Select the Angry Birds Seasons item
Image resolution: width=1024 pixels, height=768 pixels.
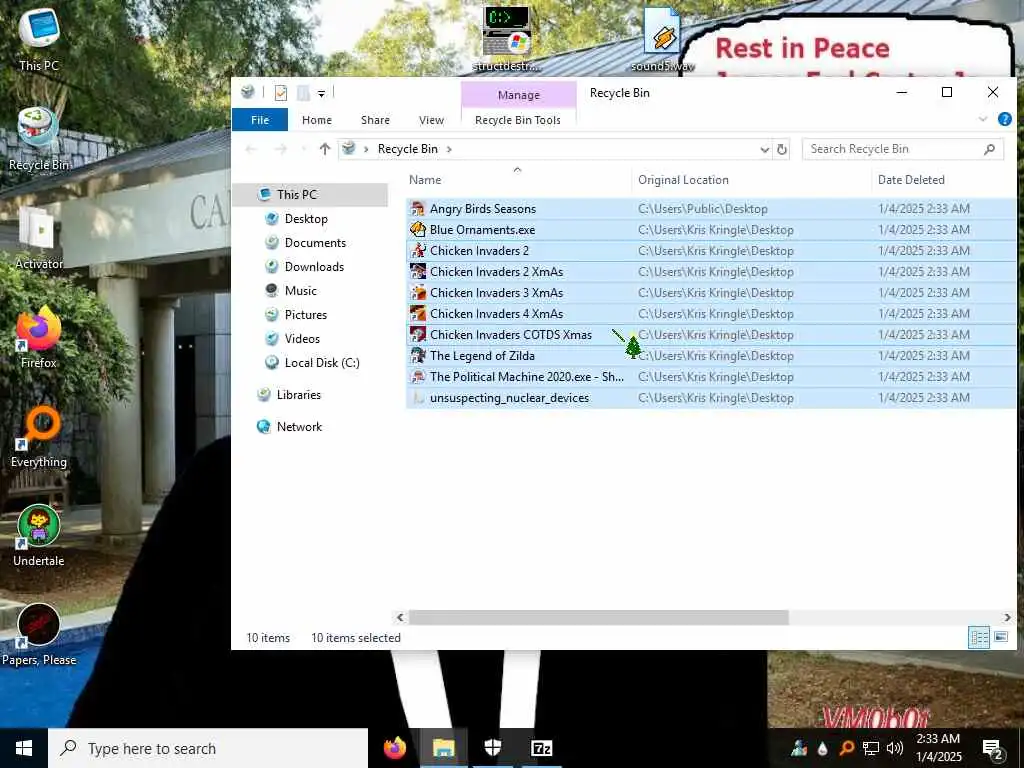(x=711, y=209)
